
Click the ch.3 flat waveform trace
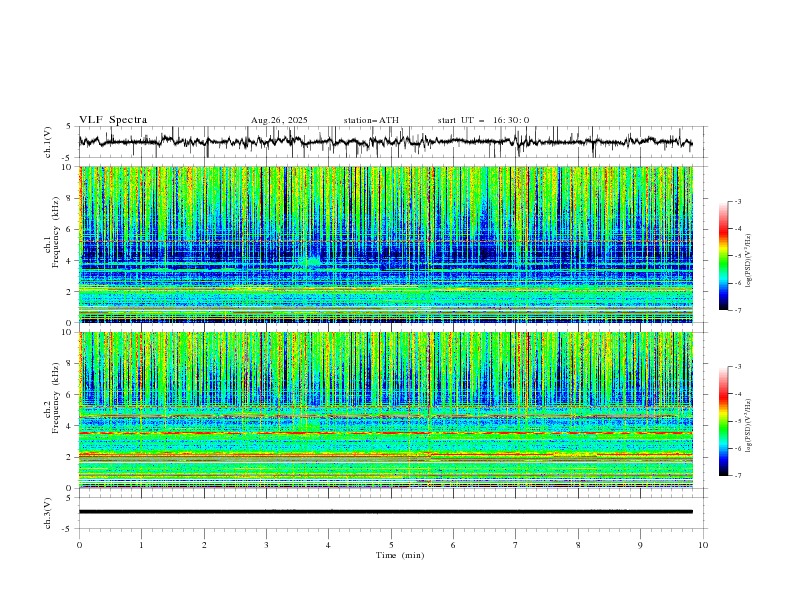coord(386,512)
